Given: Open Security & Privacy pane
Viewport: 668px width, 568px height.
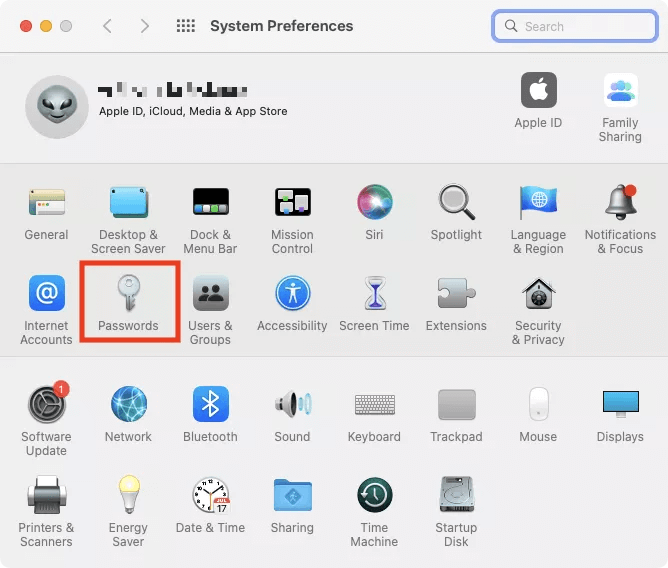Looking at the screenshot, I should [538, 296].
